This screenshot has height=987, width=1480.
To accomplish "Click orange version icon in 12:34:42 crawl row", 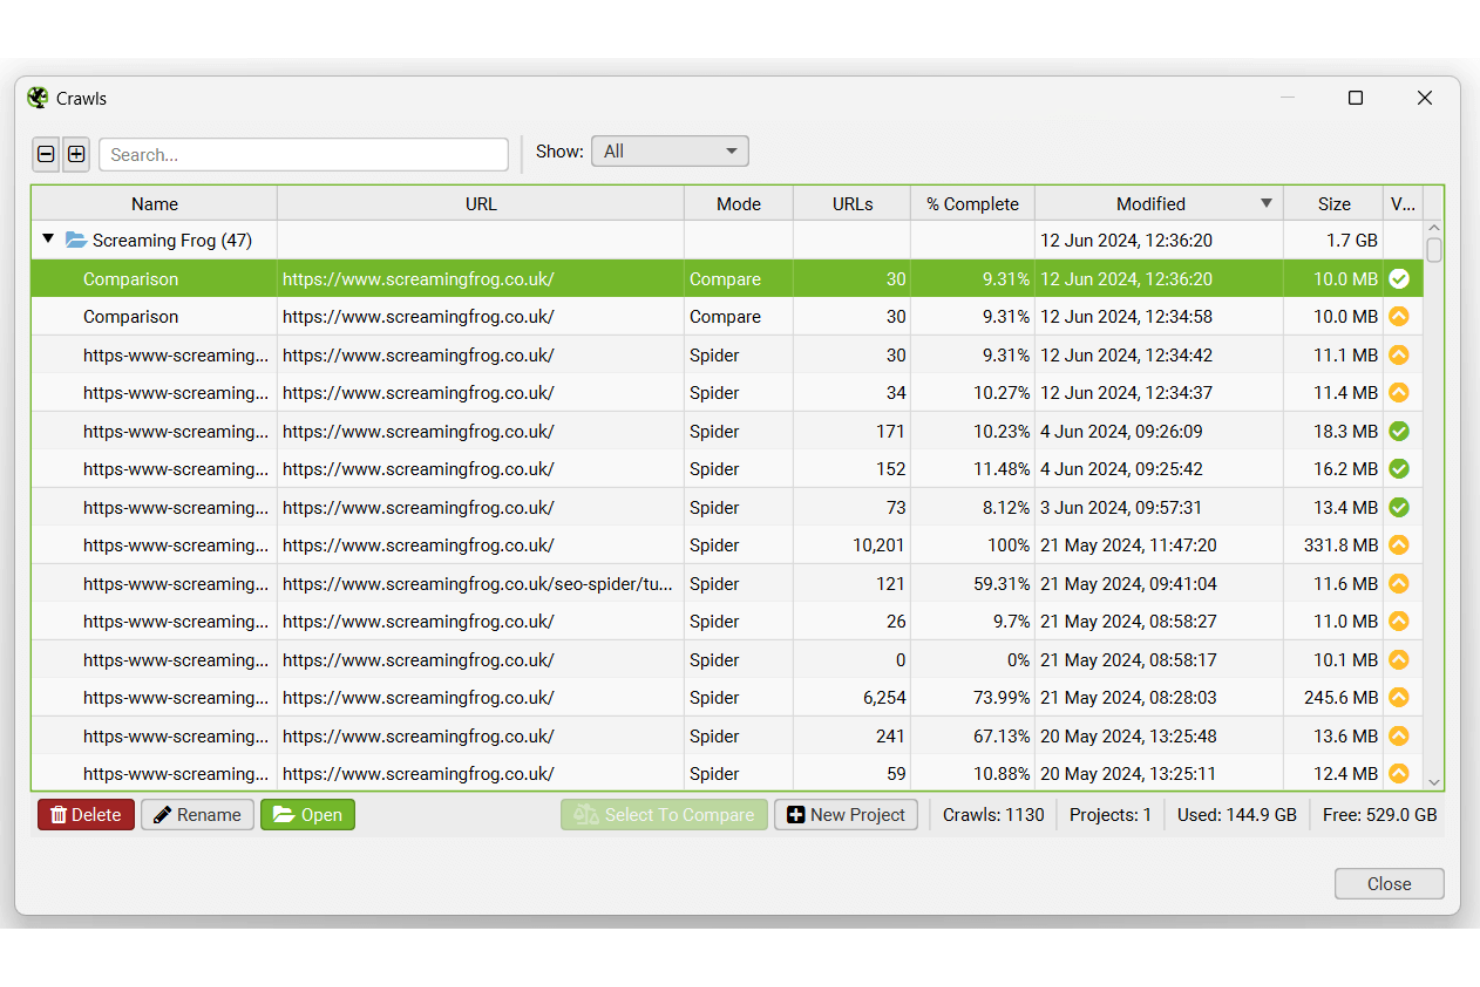I will tap(1399, 355).
